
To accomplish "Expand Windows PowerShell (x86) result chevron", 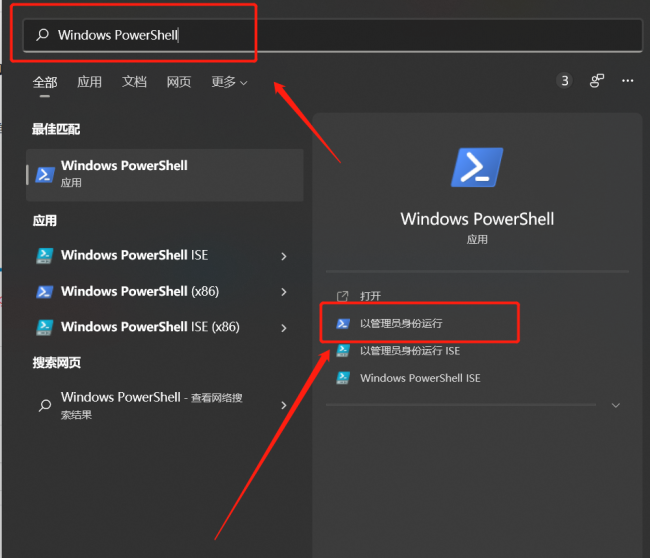I will click(x=284, y=292).
